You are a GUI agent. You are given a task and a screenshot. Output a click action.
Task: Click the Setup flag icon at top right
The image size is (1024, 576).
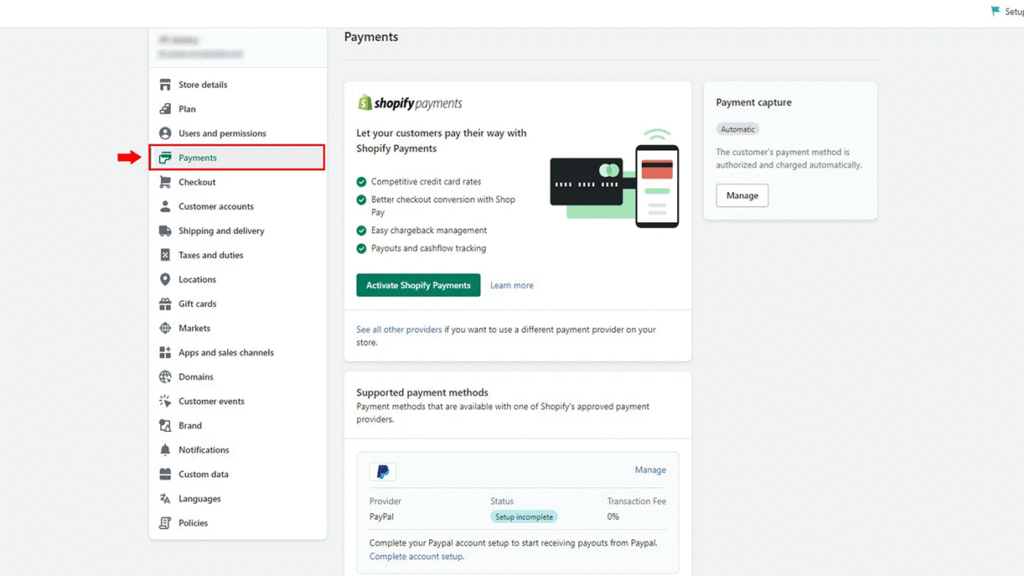995,11
